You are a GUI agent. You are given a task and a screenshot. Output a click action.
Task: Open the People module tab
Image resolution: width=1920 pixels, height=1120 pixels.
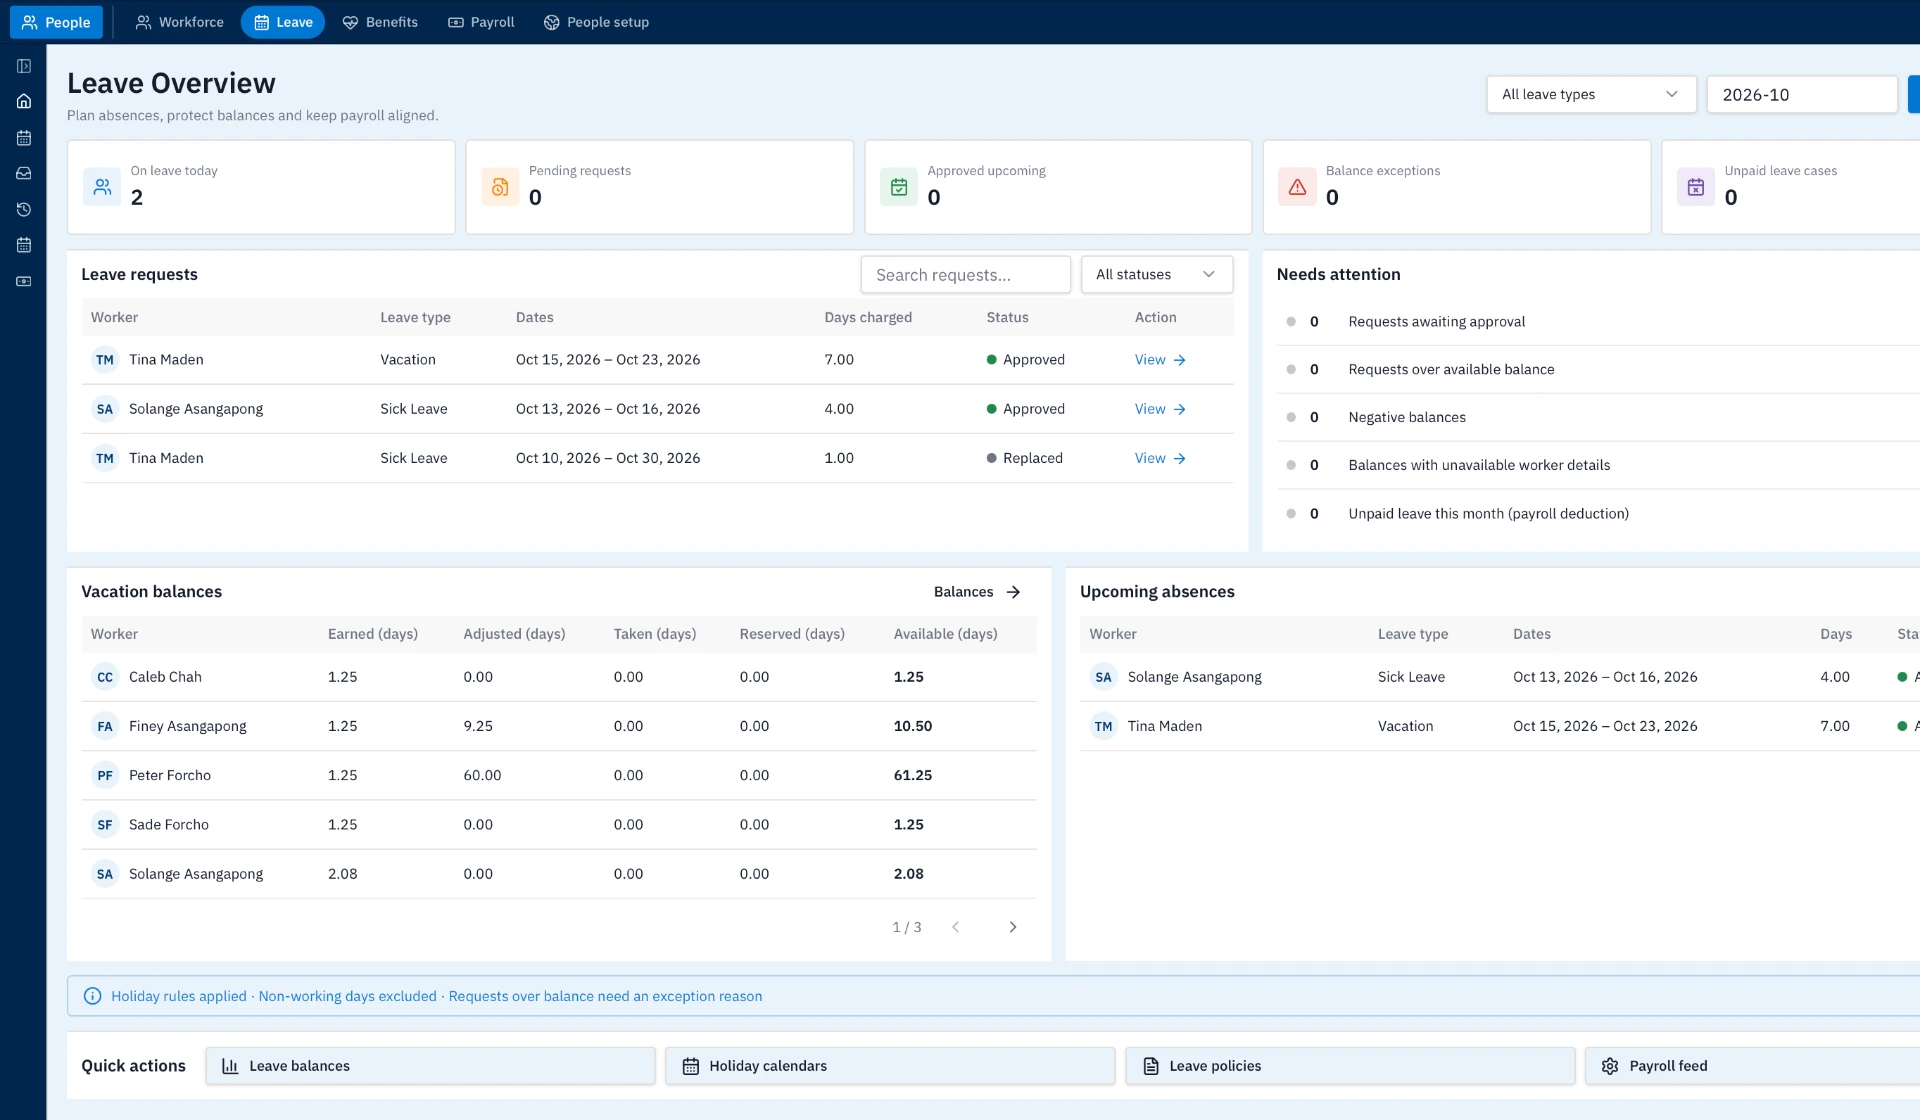pyautogui.click(x=56, y=22)
